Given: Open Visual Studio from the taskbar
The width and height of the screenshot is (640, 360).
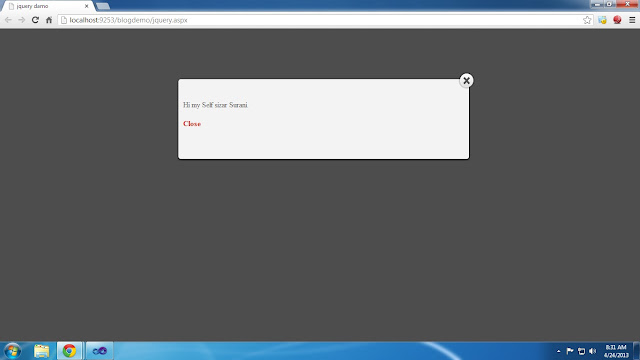Looking at the screenshot, I should pyautogui.click(x=99, y=351).
